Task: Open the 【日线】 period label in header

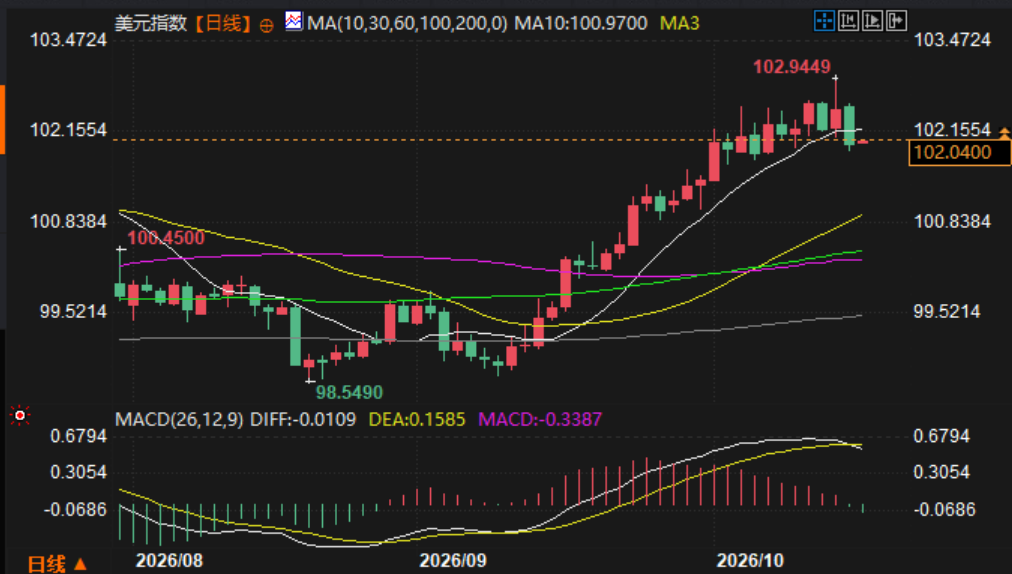Action: (223, 24)
